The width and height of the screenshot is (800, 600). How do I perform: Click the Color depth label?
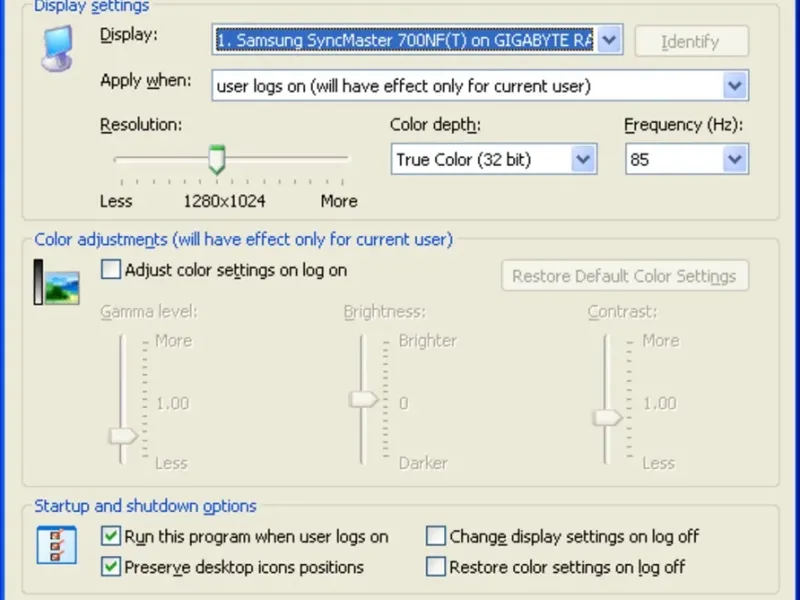tap(435, 125)
